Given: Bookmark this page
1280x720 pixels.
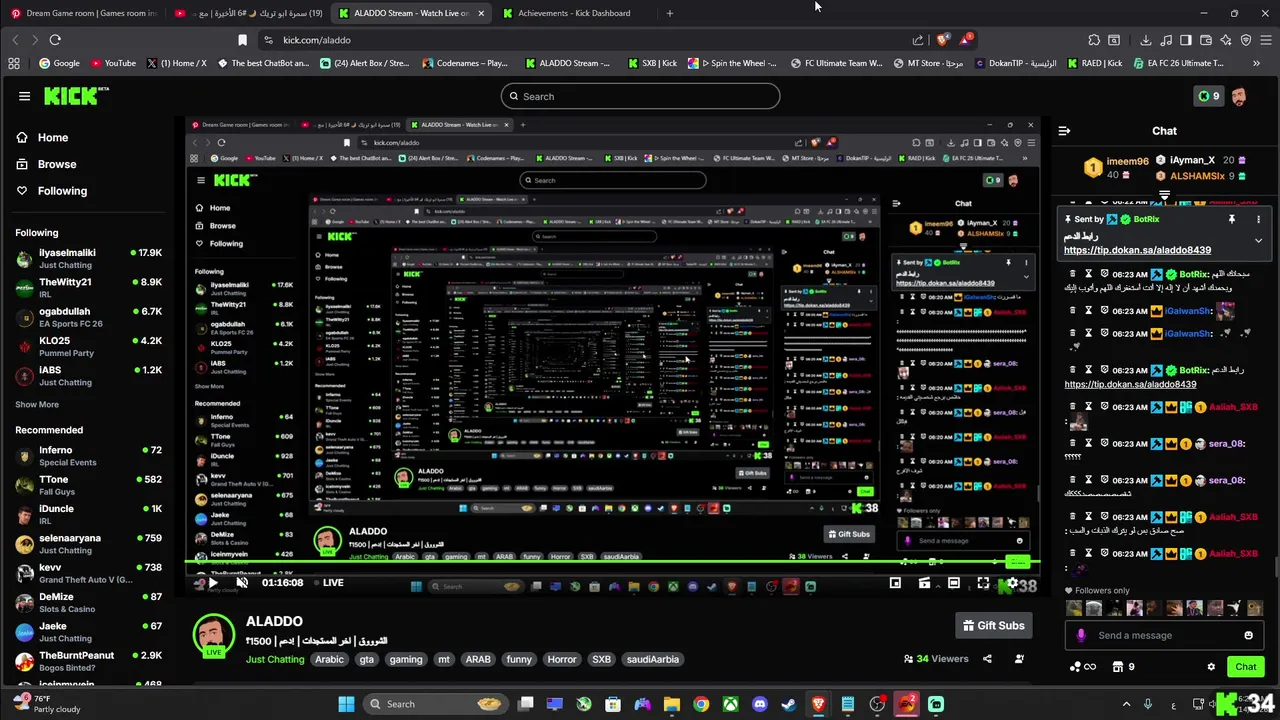Looking at the screenshot, I should [242, 40].
